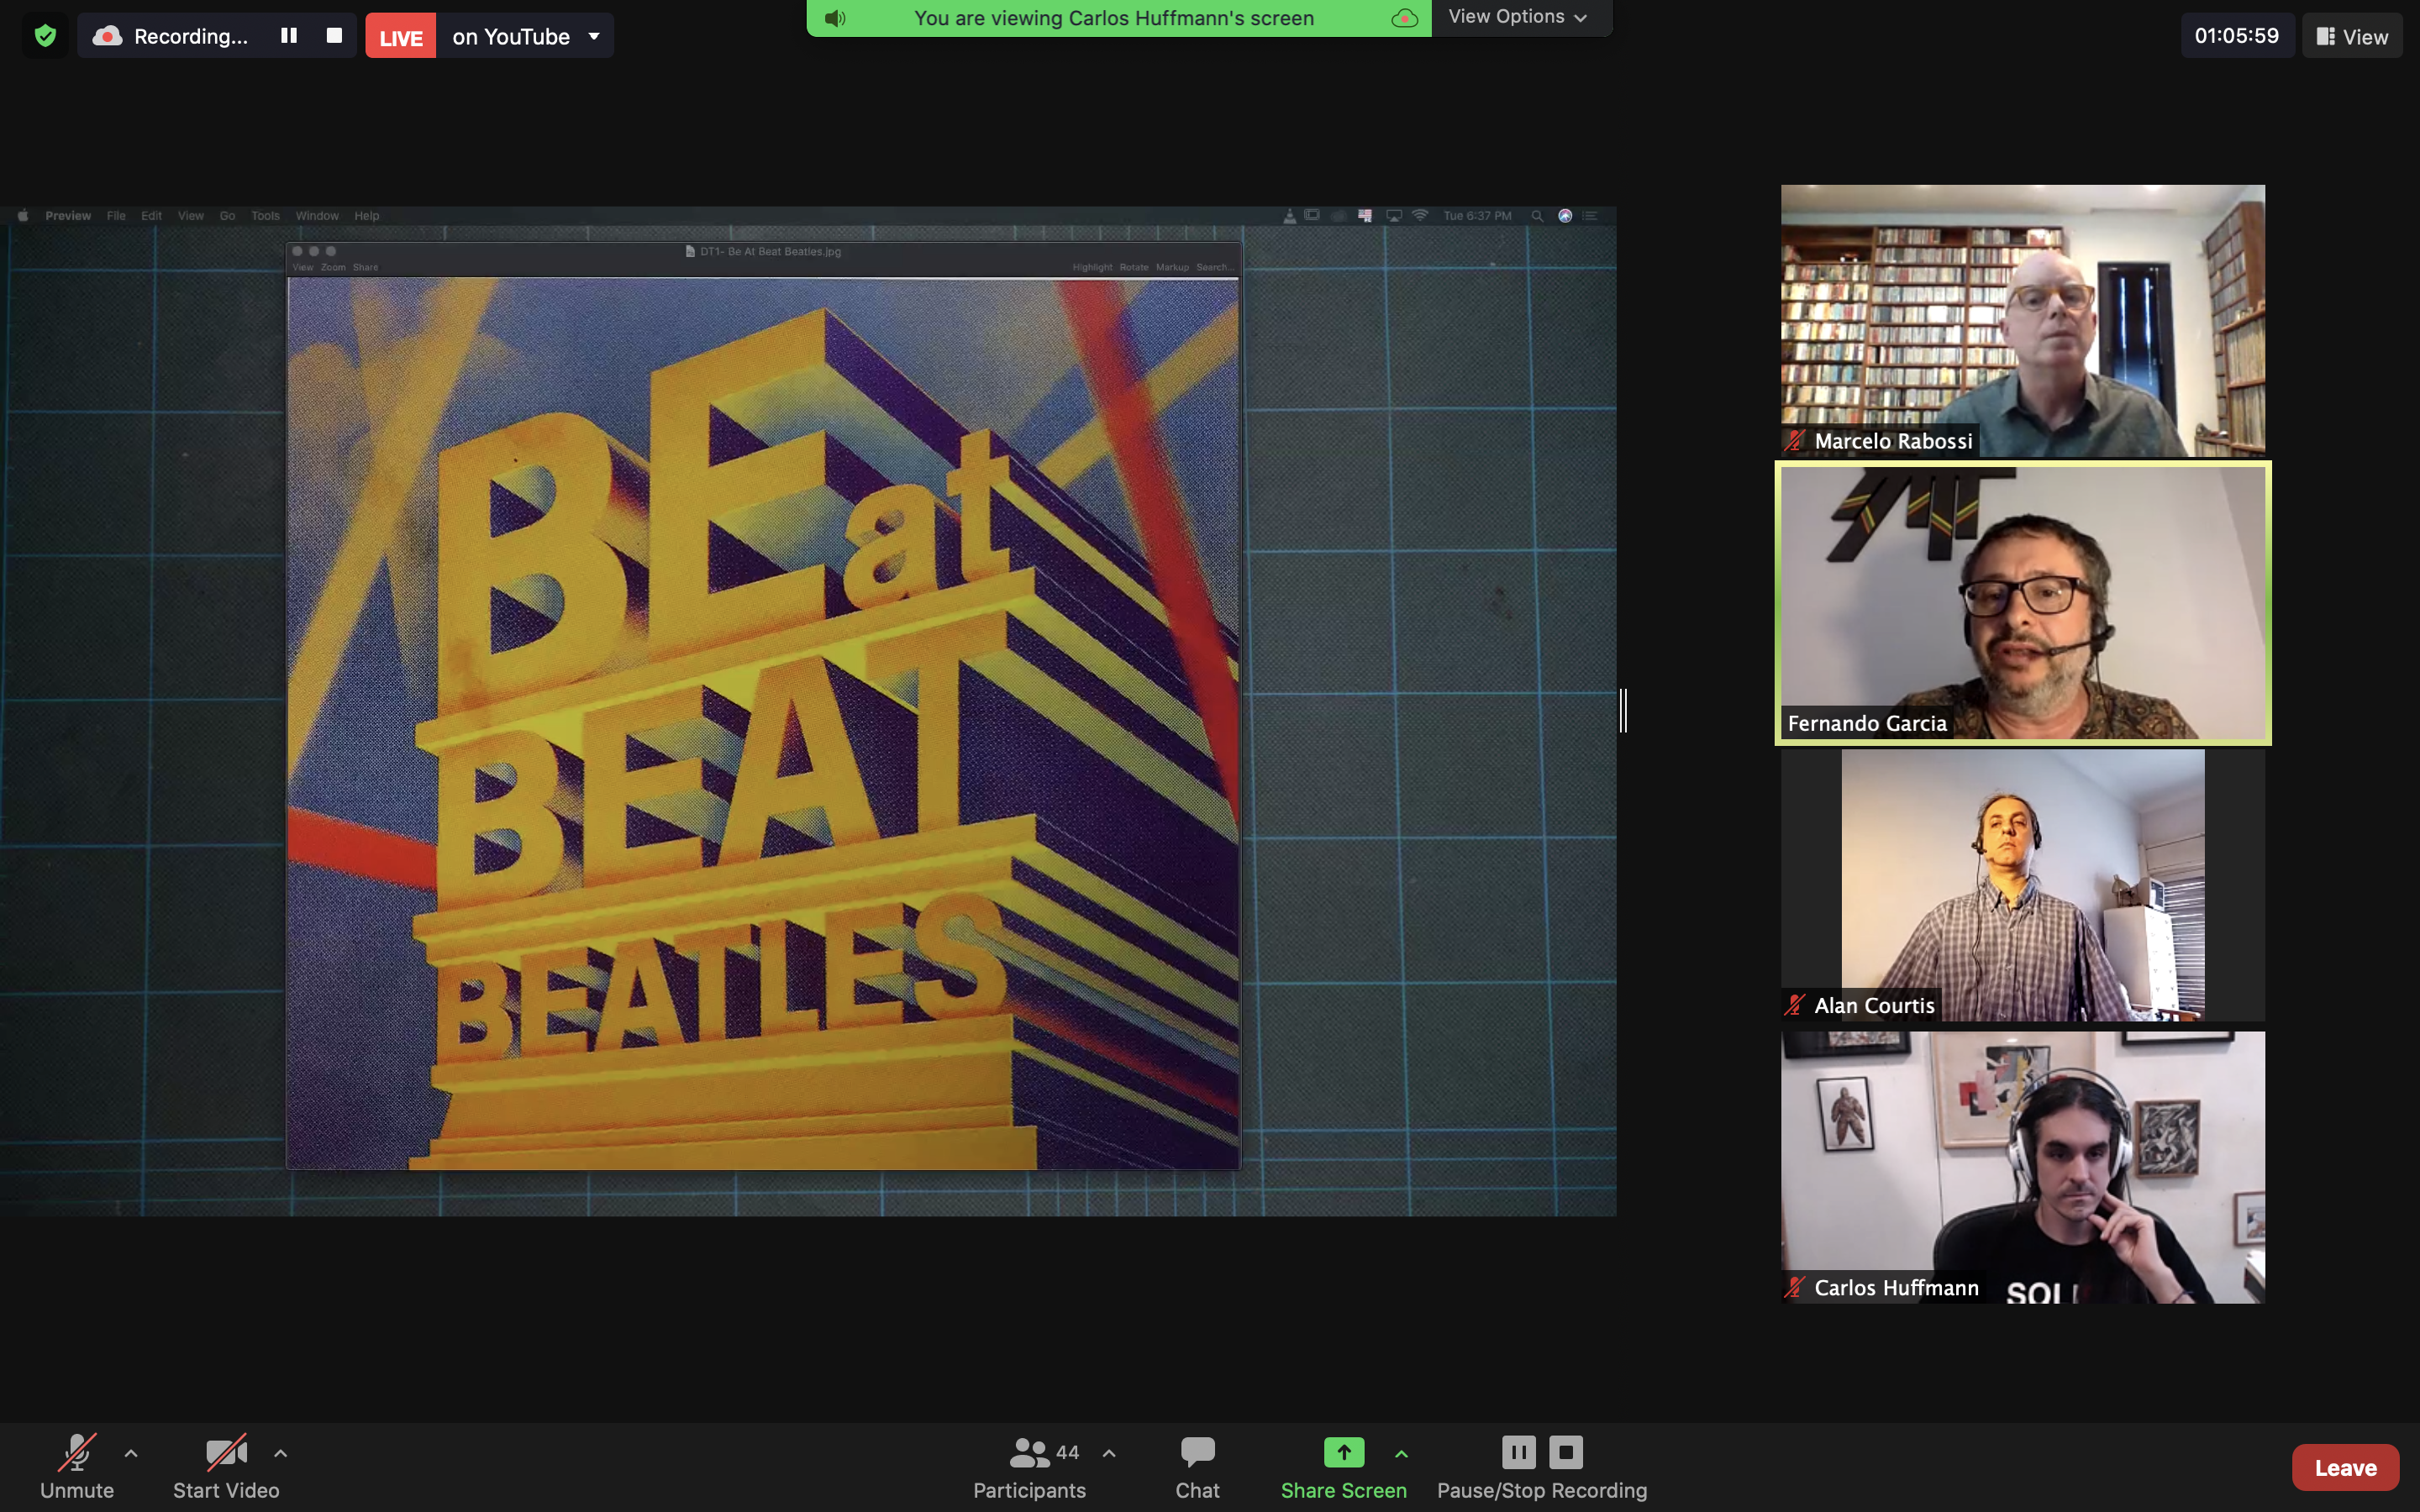Click the flag input icon in shared menu bar
This screenshot has height=1512, width=2420.
(x=1365, y=215)
